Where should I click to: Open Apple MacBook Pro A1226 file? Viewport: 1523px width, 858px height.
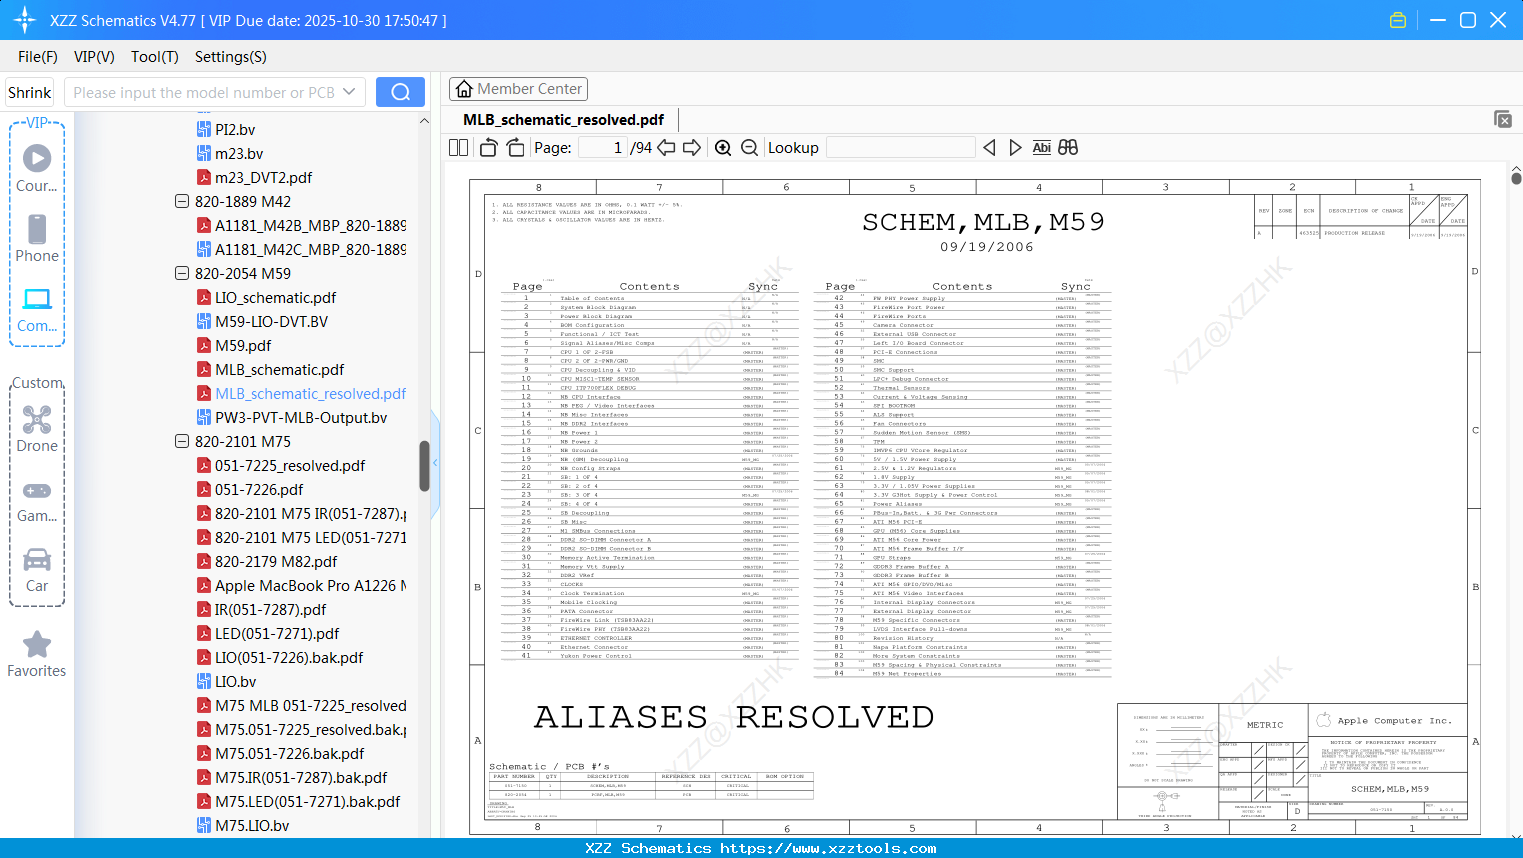click(x=310, y=585)
